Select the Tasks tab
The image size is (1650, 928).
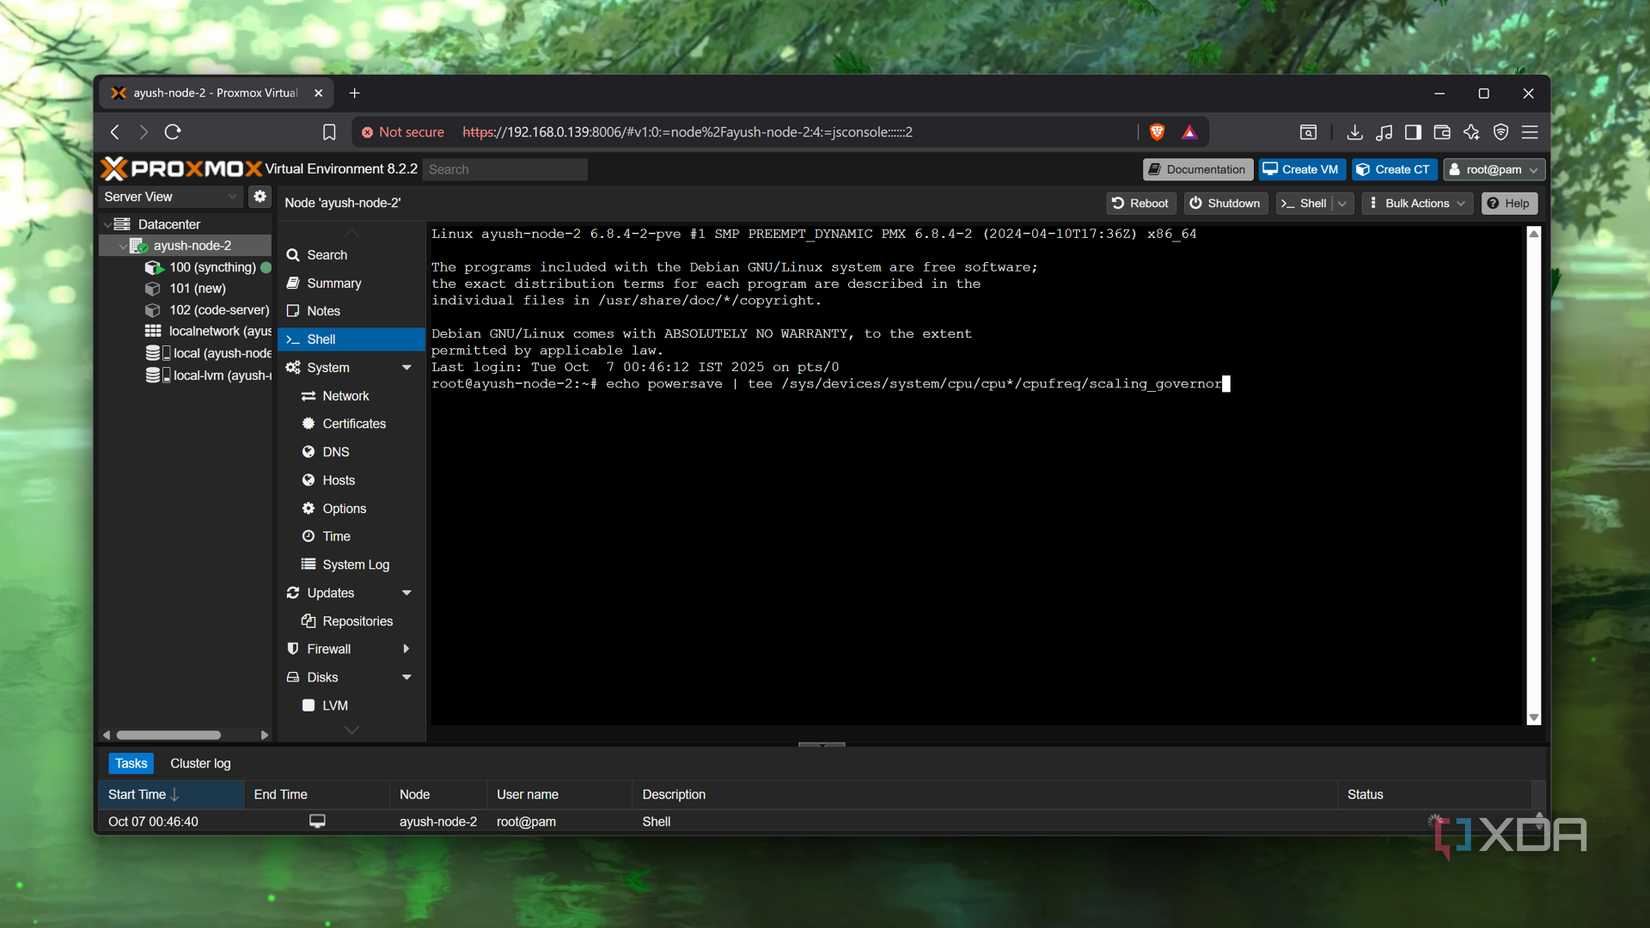click(x=131, y=762)
